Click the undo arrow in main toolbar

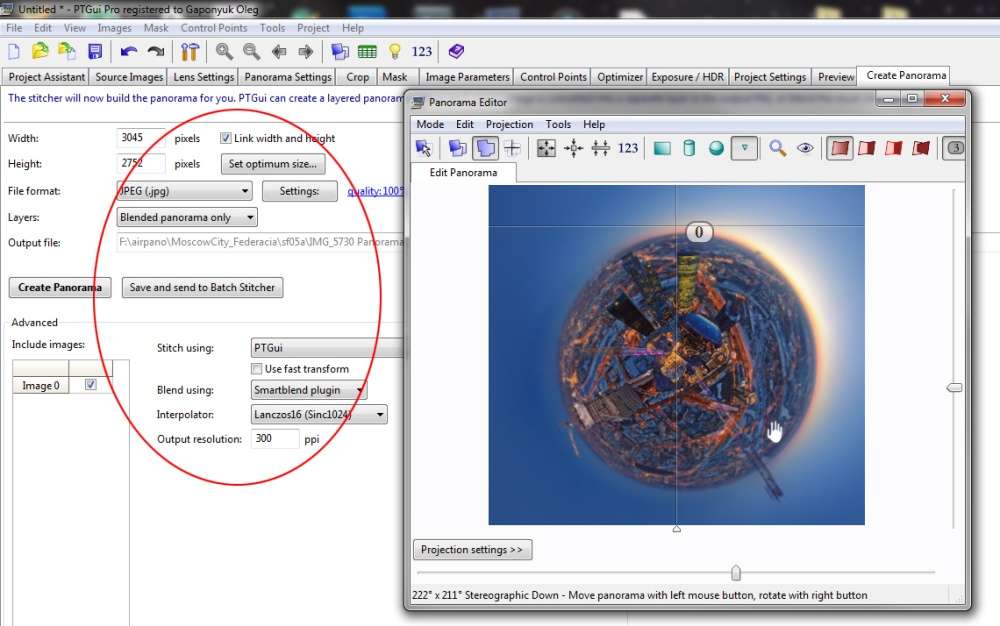tap(128, 51)
